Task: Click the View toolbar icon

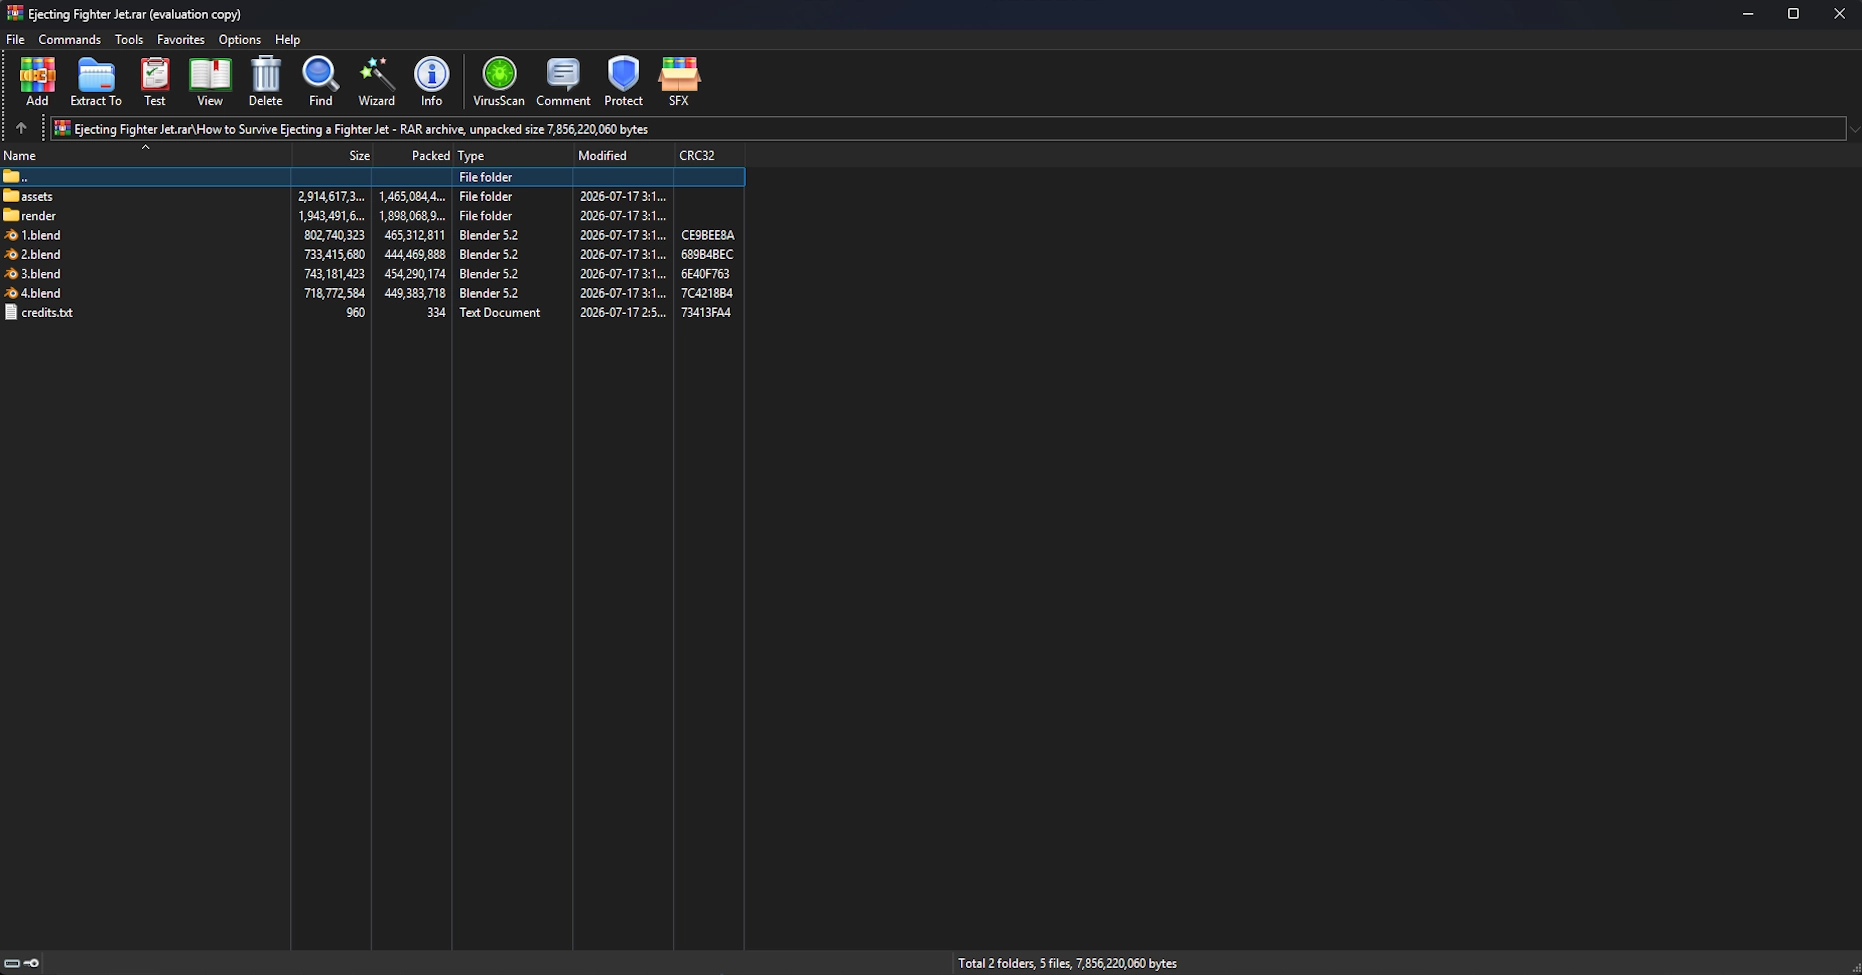Action: point(210,81)
